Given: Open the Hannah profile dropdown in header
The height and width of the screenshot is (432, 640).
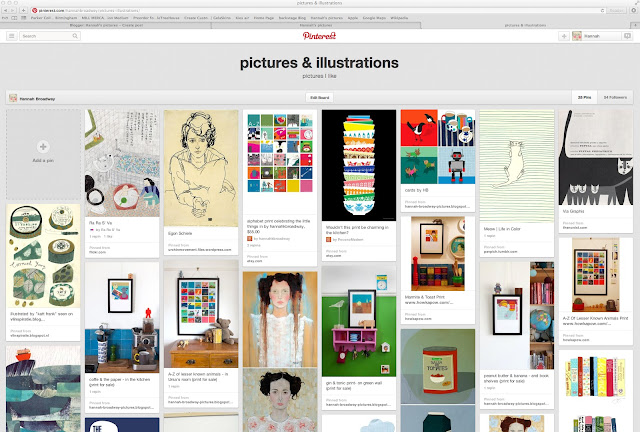Looking at the screenshot, I should [596, 36].
